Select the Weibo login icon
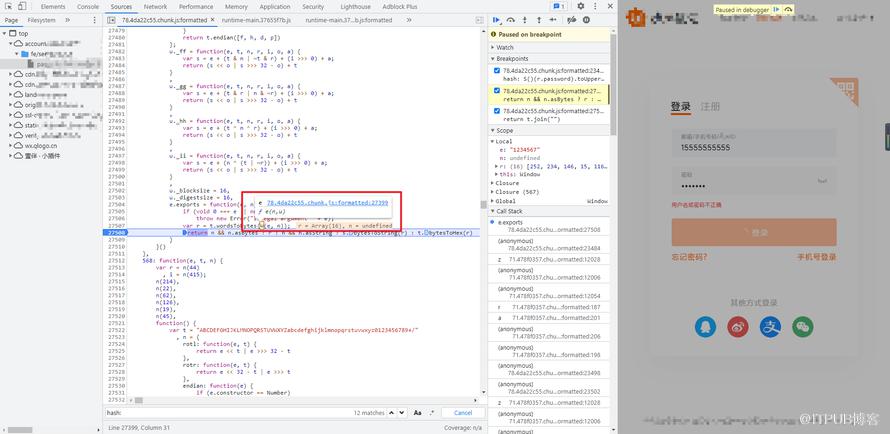Image resolution: width=890 pixels, height=434 pixels. (737, 327)
